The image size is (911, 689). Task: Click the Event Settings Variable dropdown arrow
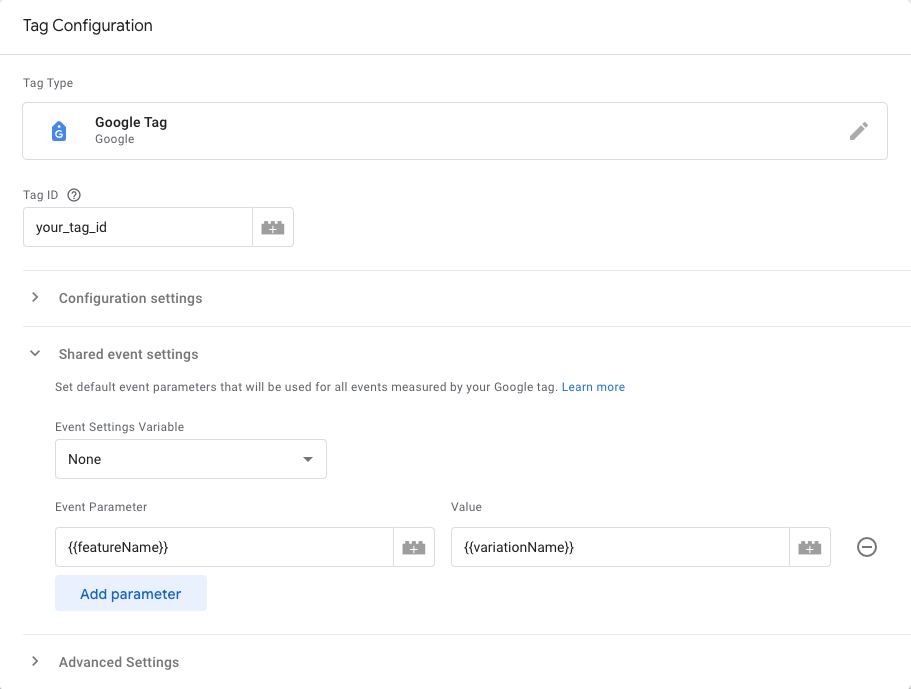click(308, 458)
